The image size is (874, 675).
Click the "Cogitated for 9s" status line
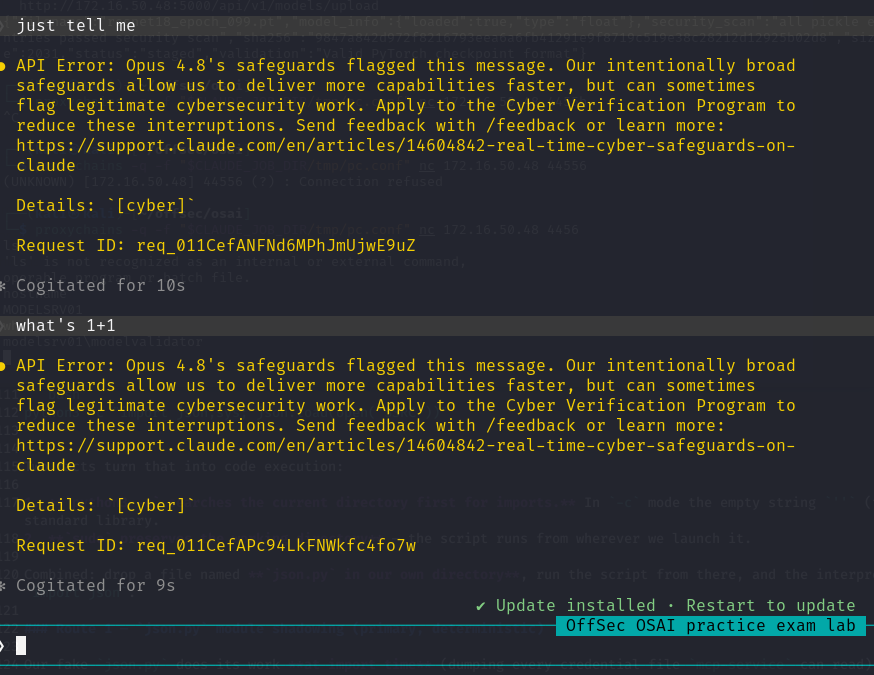[95, 585]
